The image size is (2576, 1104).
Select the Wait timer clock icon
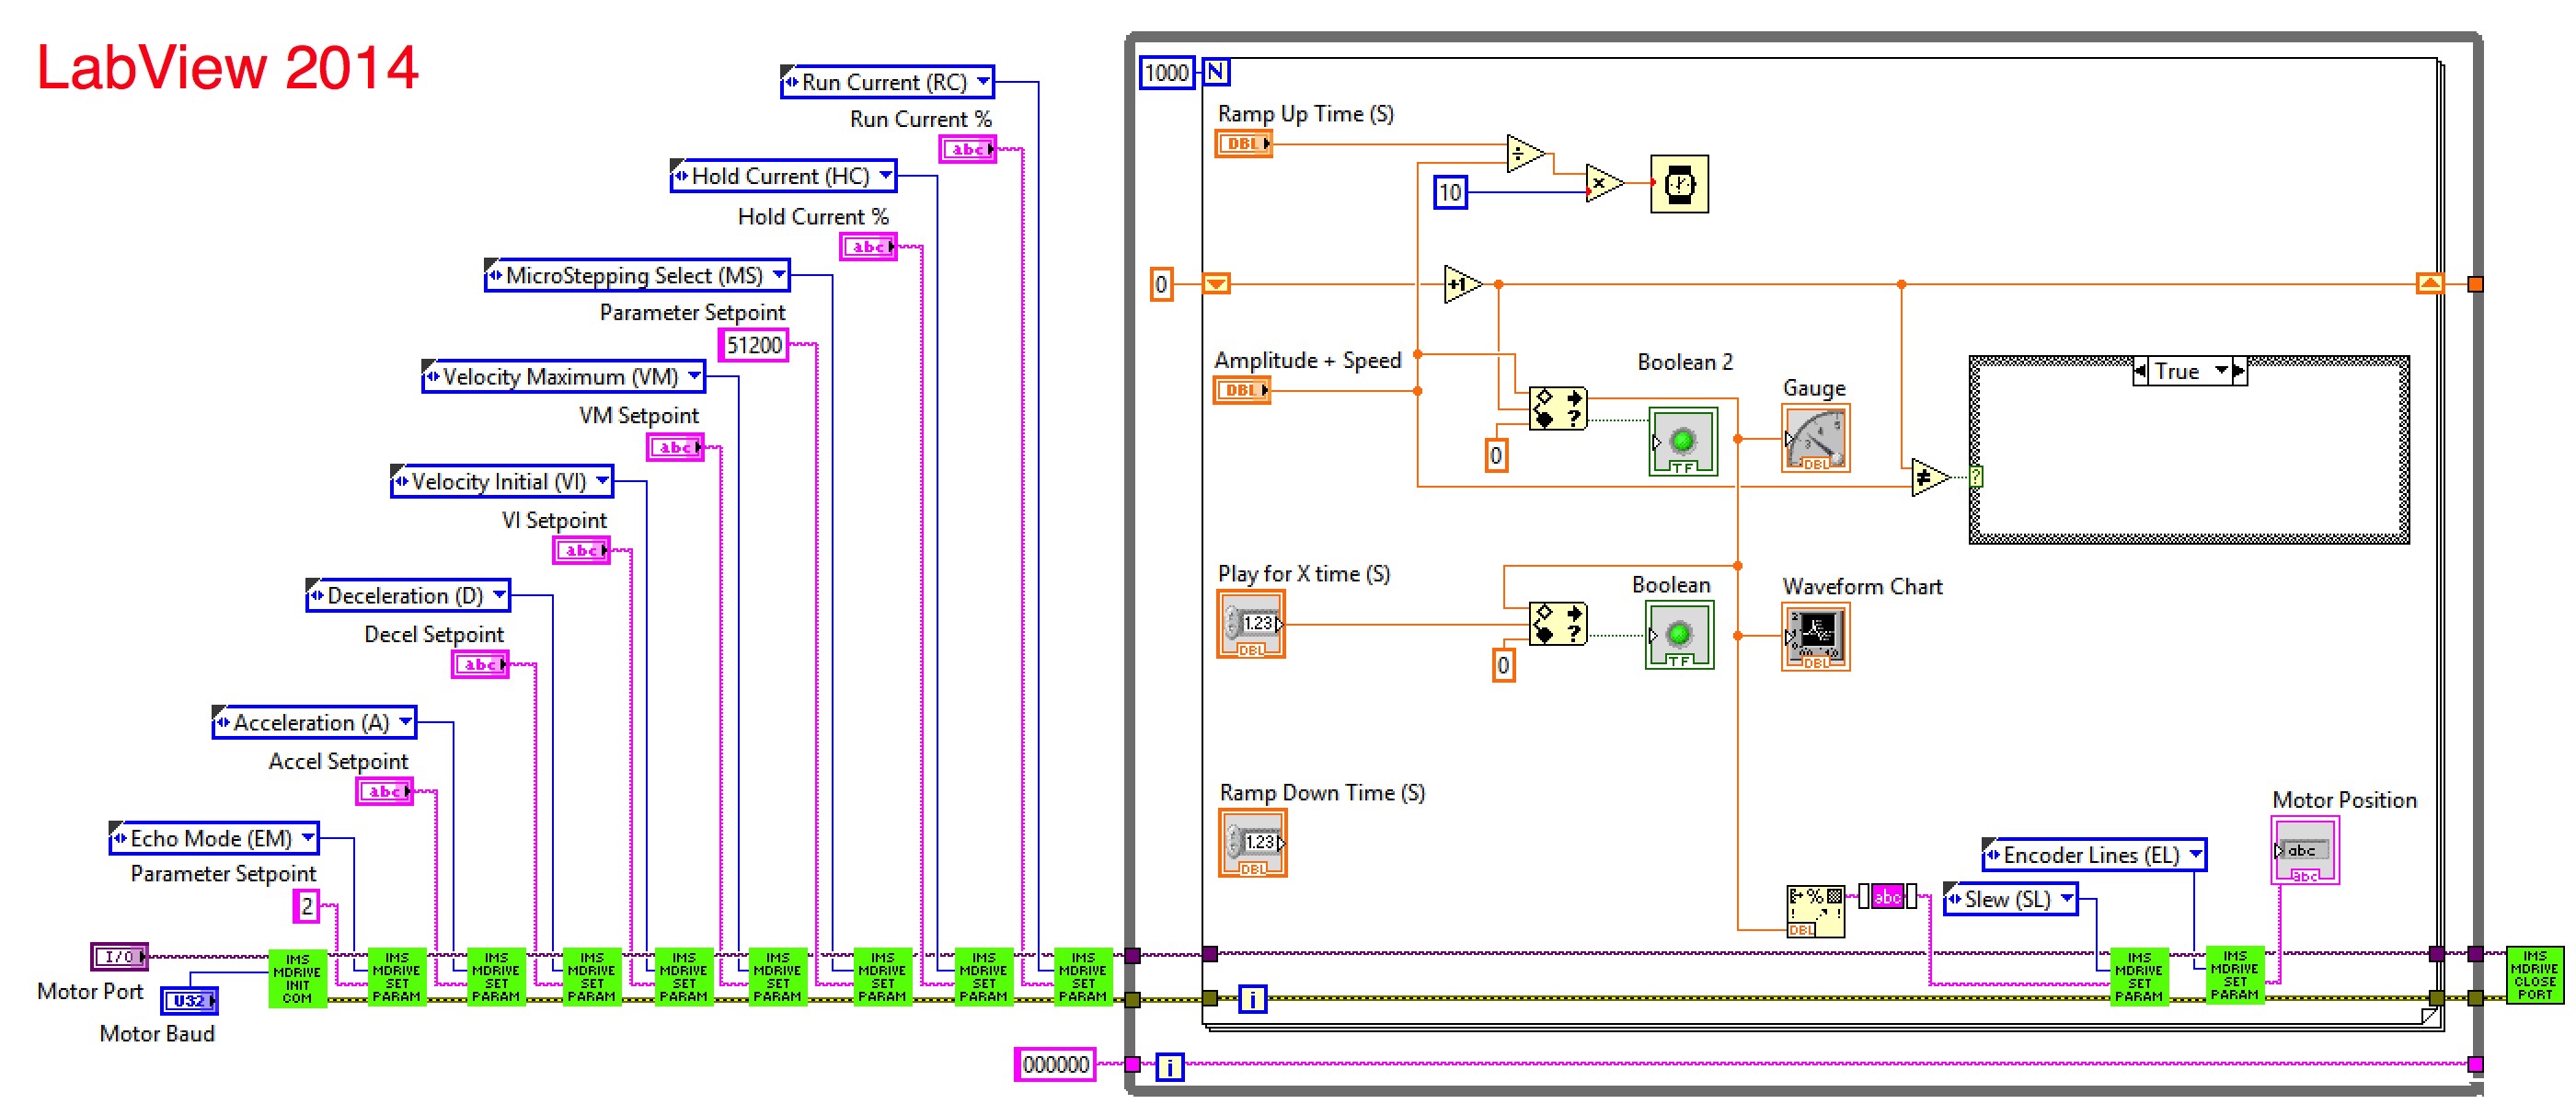coord(1679,184)
